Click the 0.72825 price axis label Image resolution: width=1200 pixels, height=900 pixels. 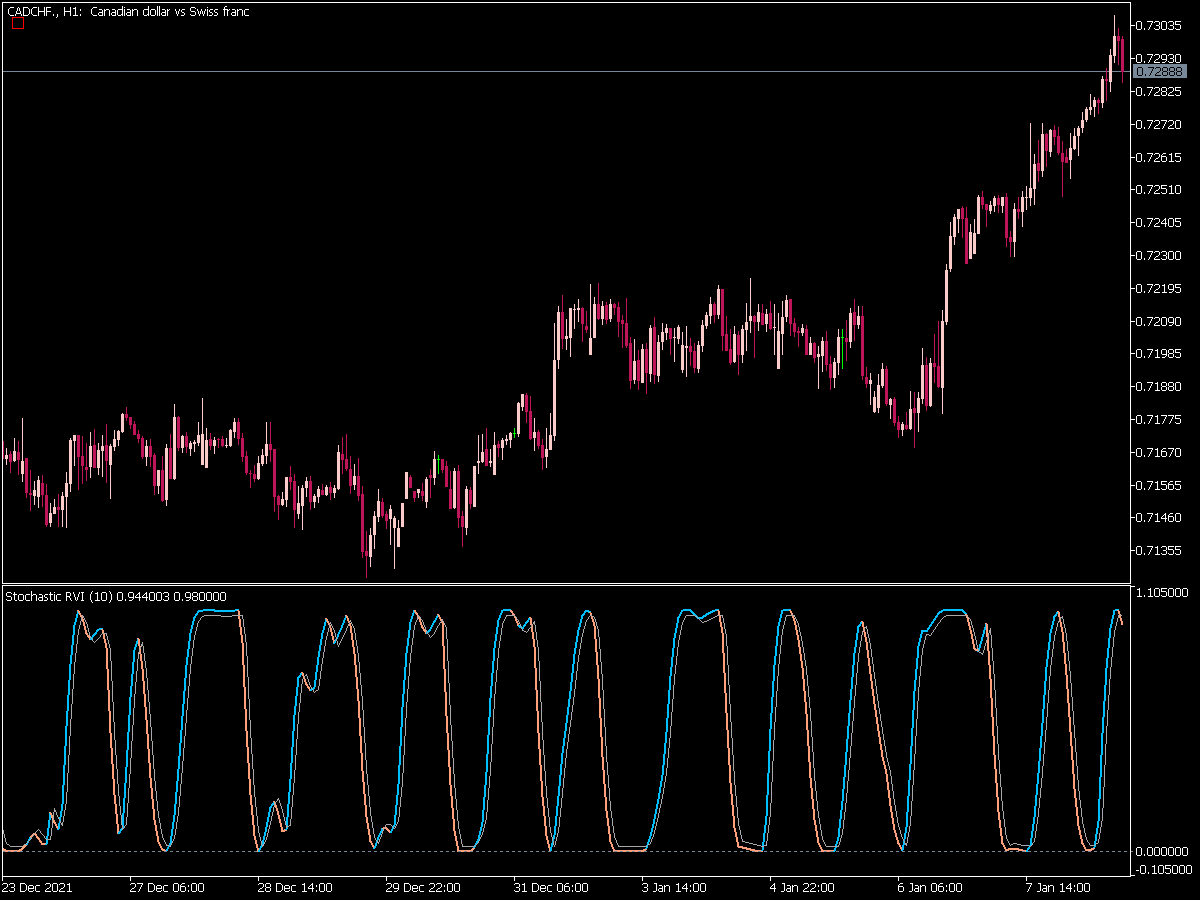click(1161, 92)
